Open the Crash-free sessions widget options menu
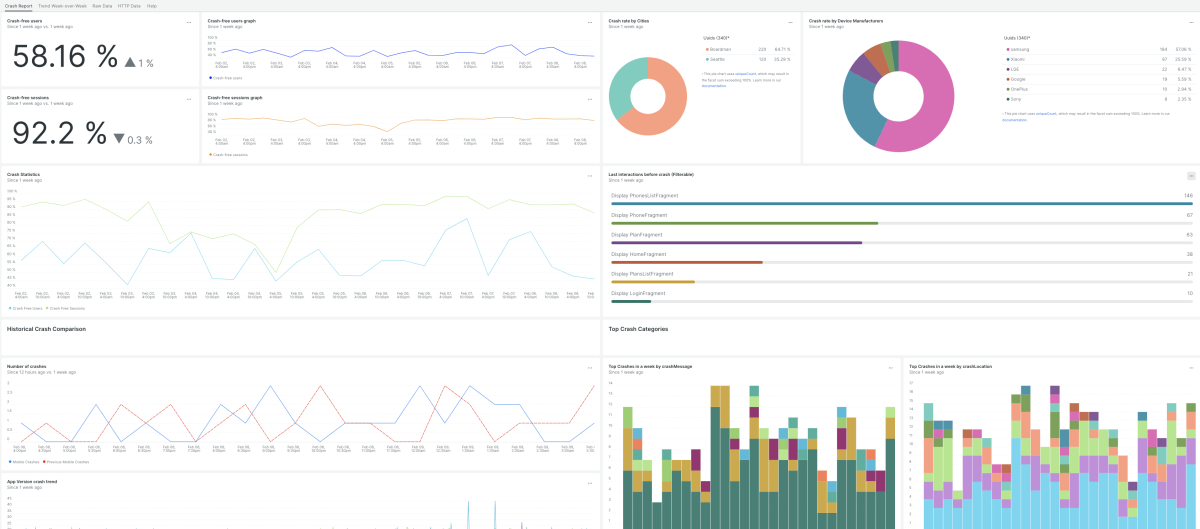Image resolution: width=1200 pixels, height=529 pixels. tap(189, 99)
